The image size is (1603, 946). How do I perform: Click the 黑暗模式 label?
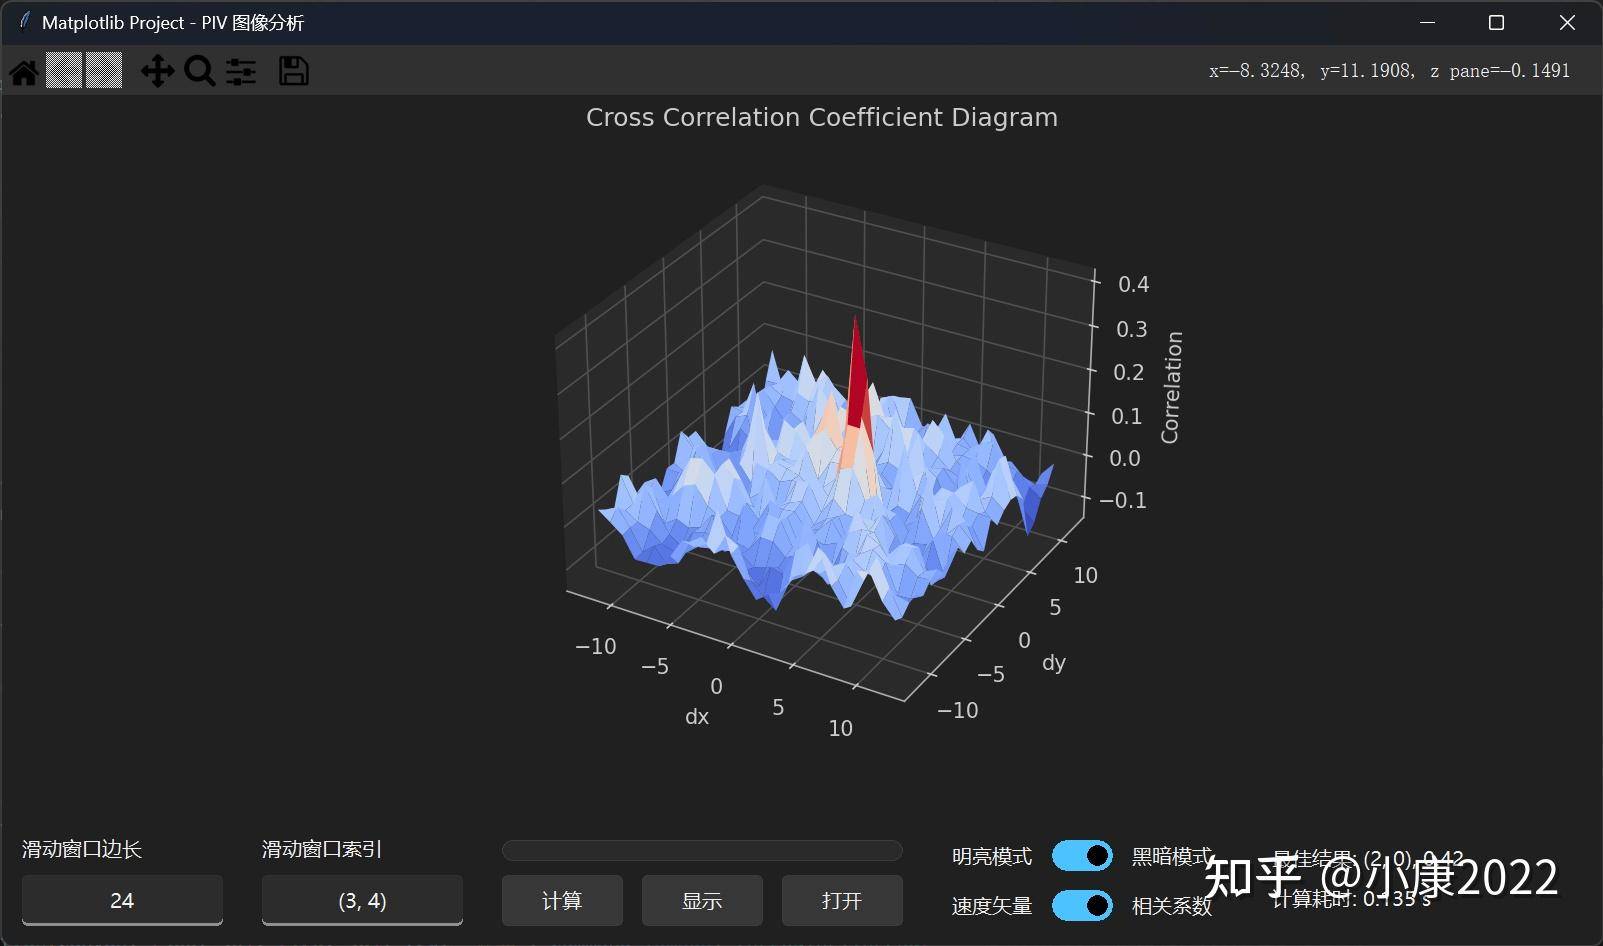tap(1171, 856)
